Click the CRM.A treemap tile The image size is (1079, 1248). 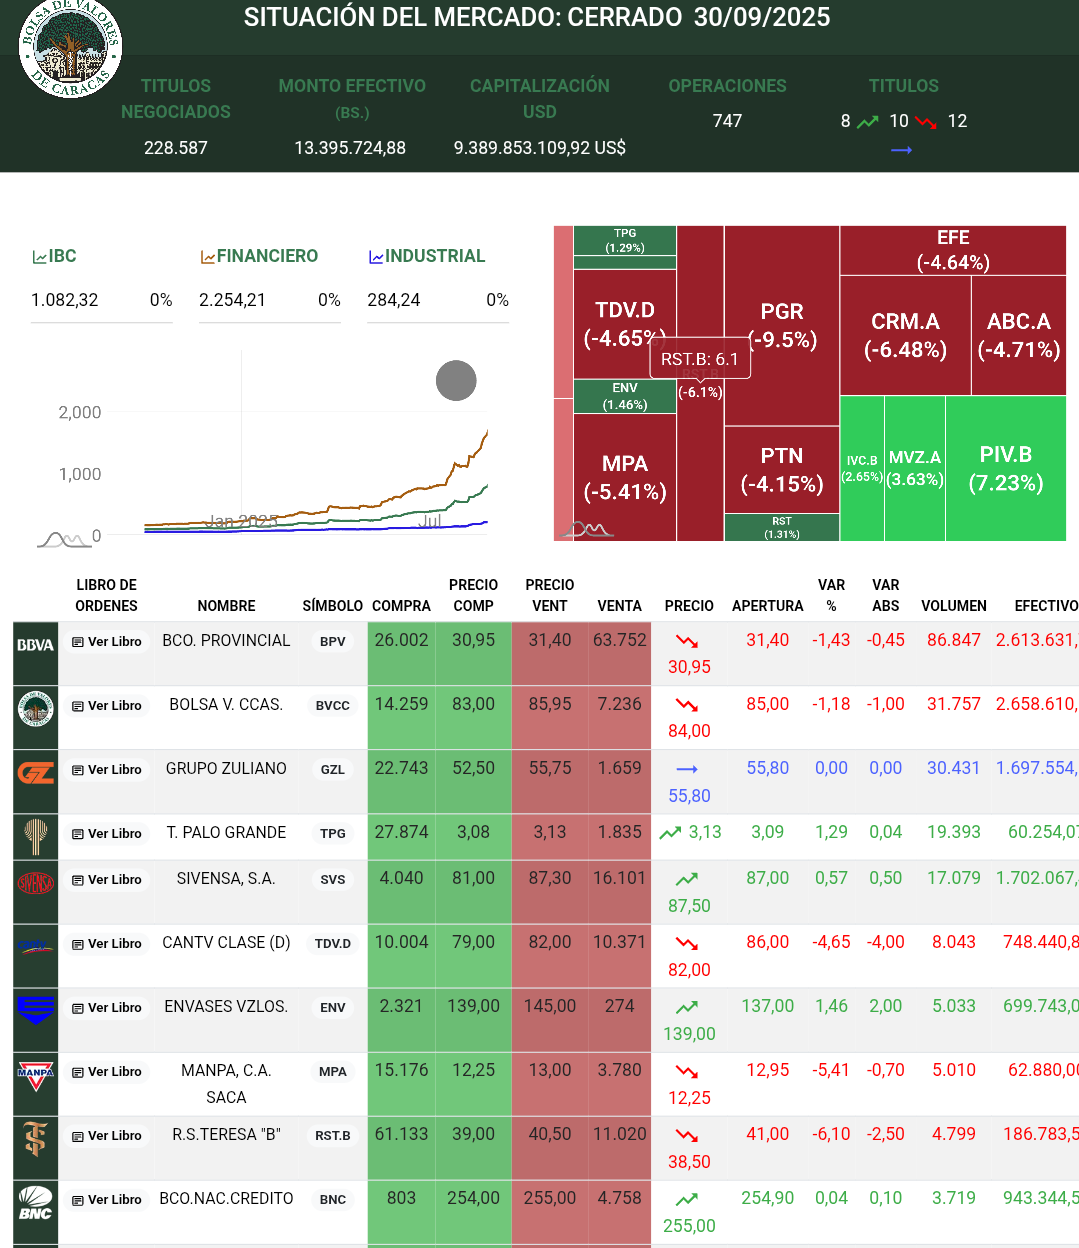905,335
